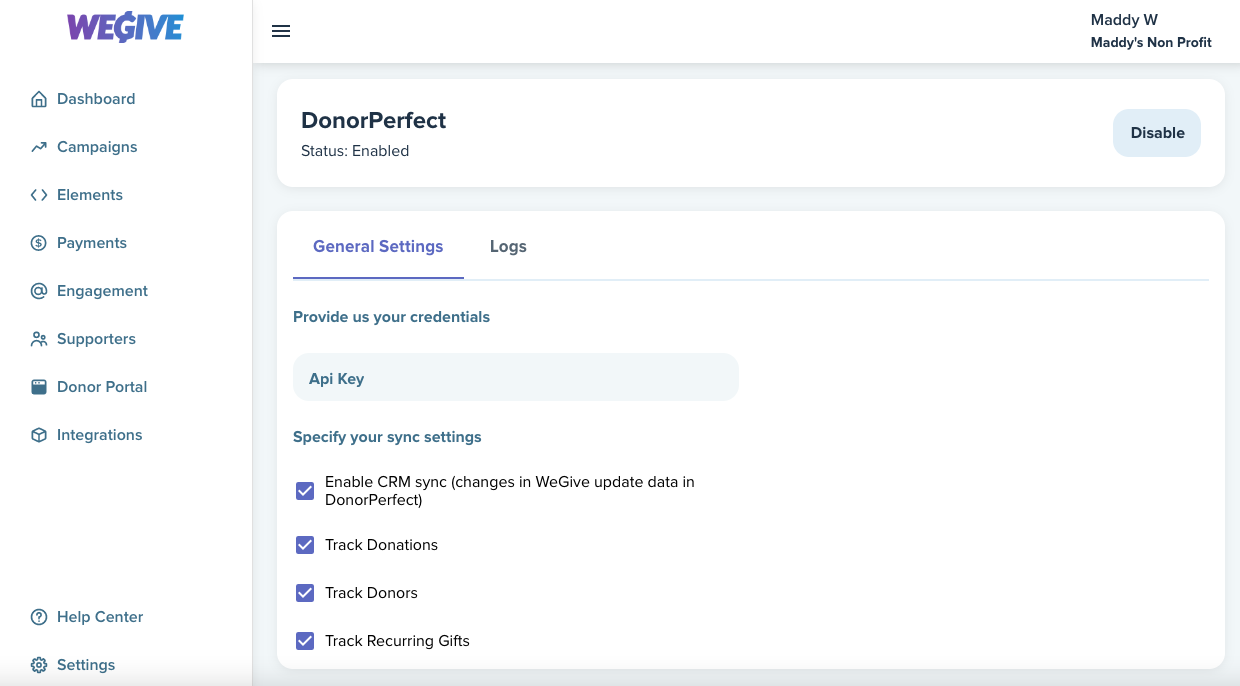View the Supporters list

[96, 339]
